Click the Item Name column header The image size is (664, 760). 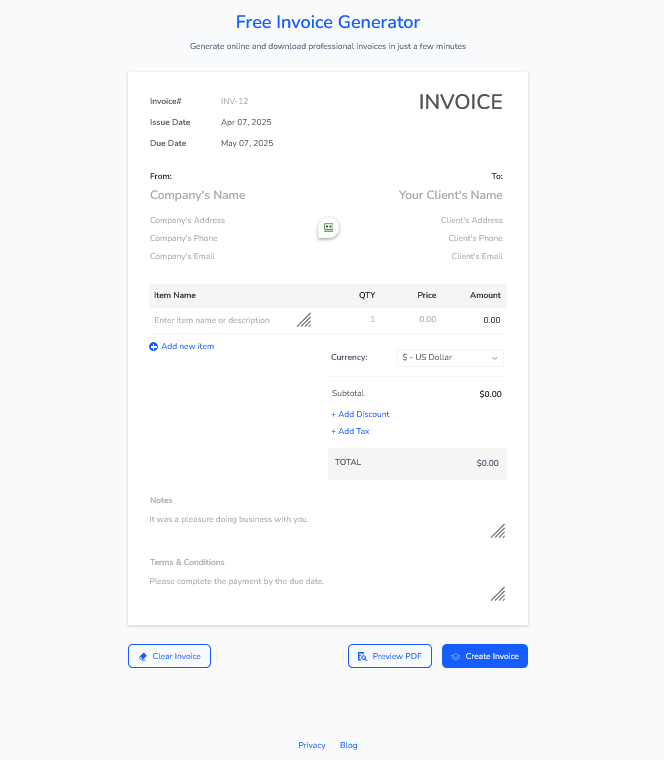point(174,295)
